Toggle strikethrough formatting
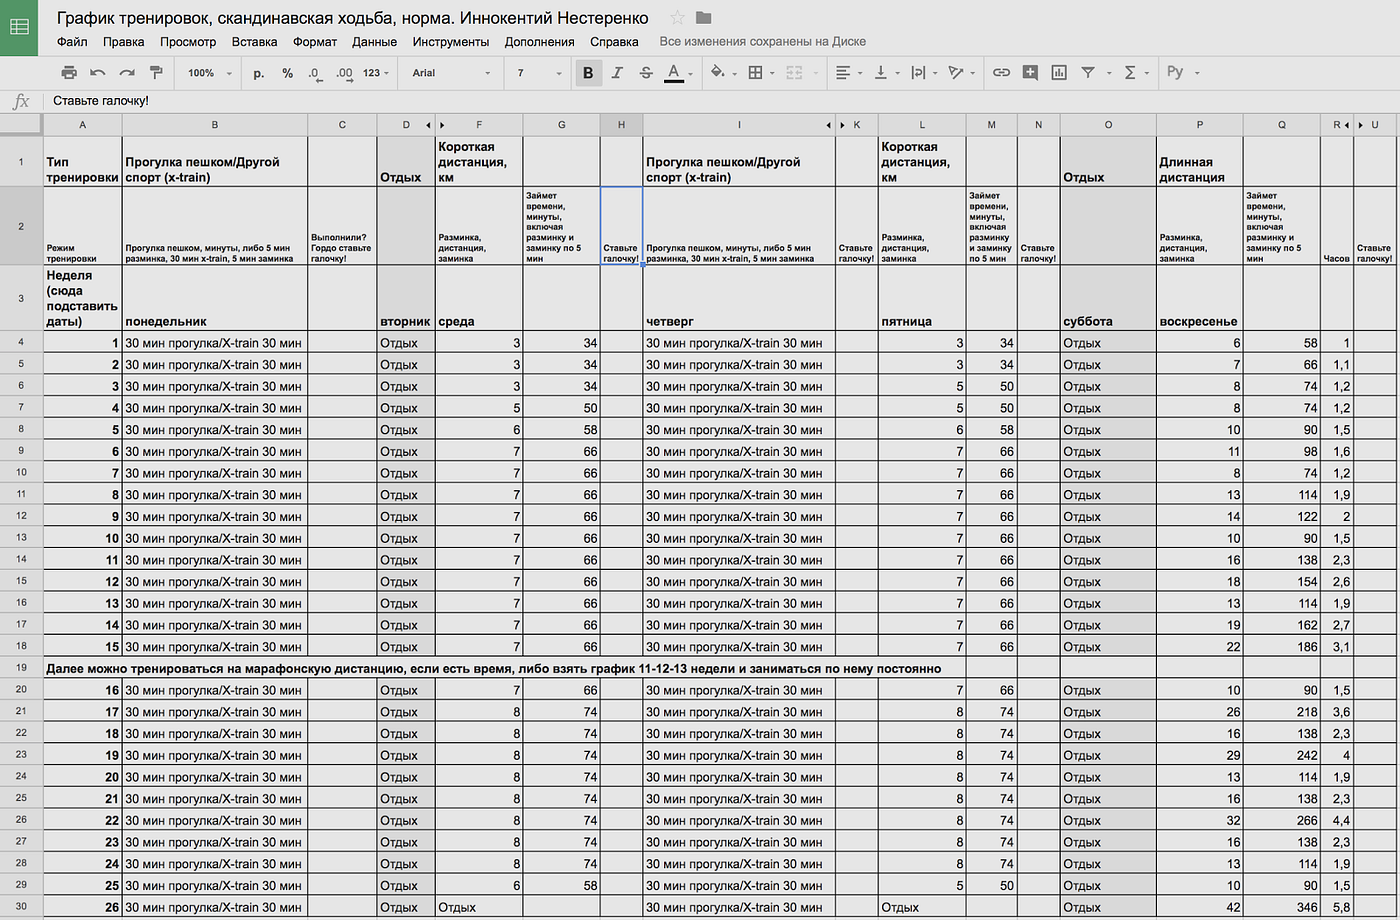The width and height of the screenshot is (1400, 920). pyautogui.click(x=646, y=73)
